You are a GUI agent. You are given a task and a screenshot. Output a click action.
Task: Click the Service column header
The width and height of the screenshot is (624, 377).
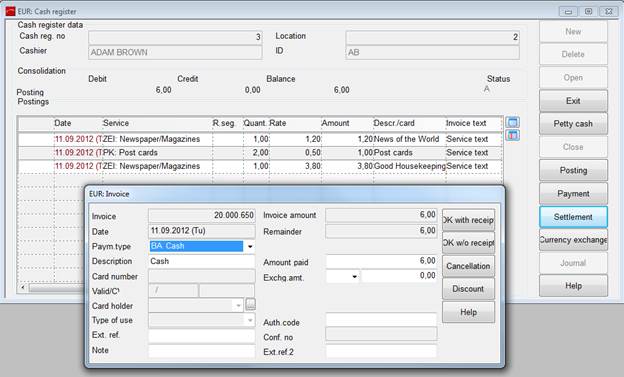coord(157,123)
